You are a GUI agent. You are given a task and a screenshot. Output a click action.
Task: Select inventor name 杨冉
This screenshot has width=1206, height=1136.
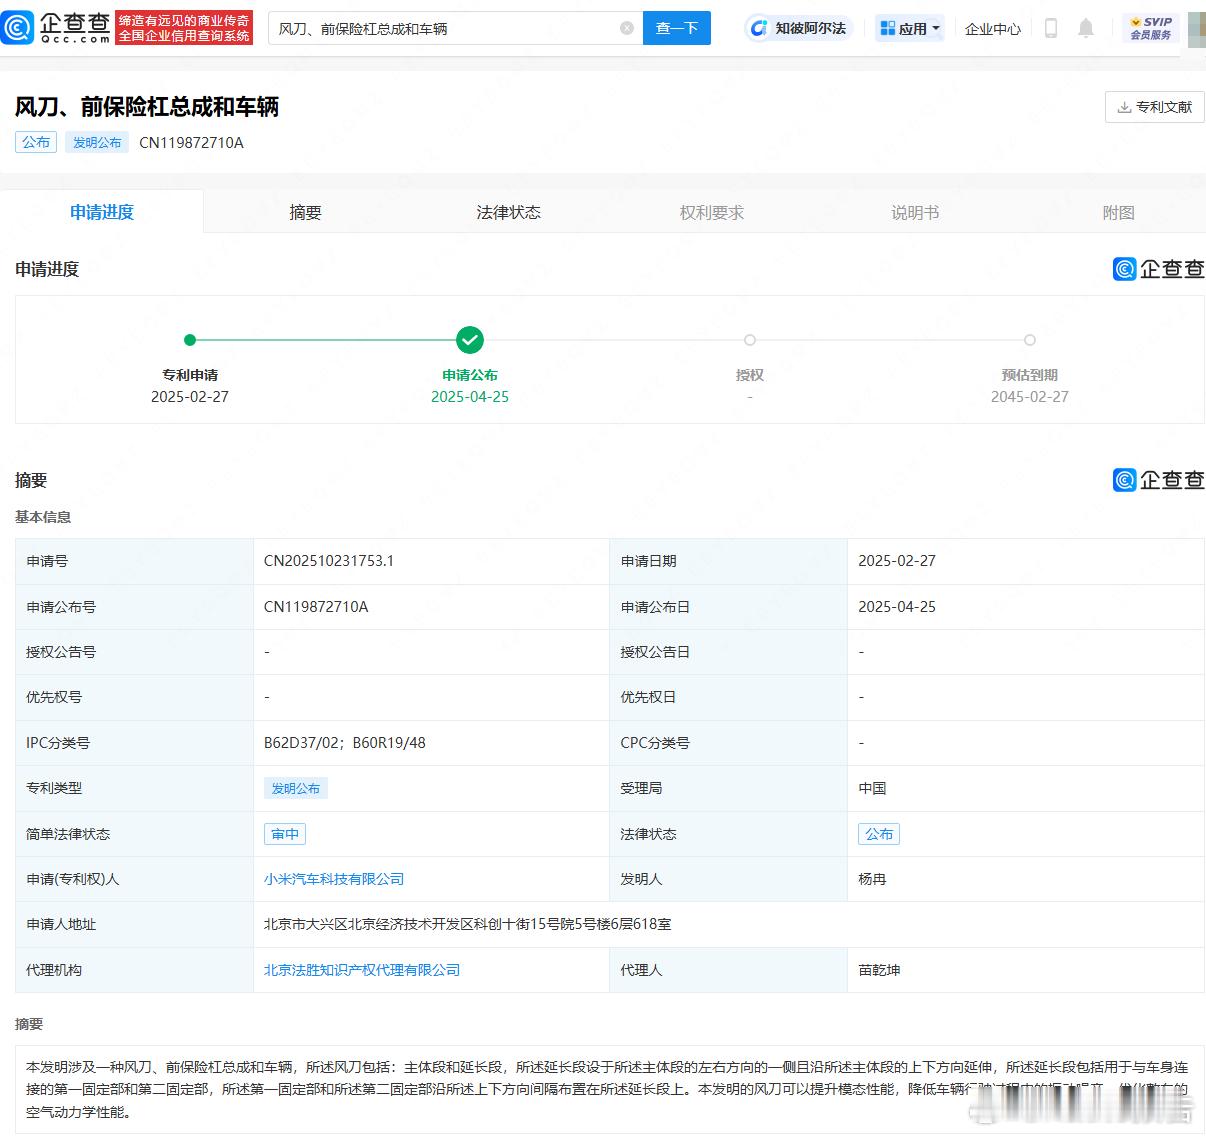(x=872, y=879)
